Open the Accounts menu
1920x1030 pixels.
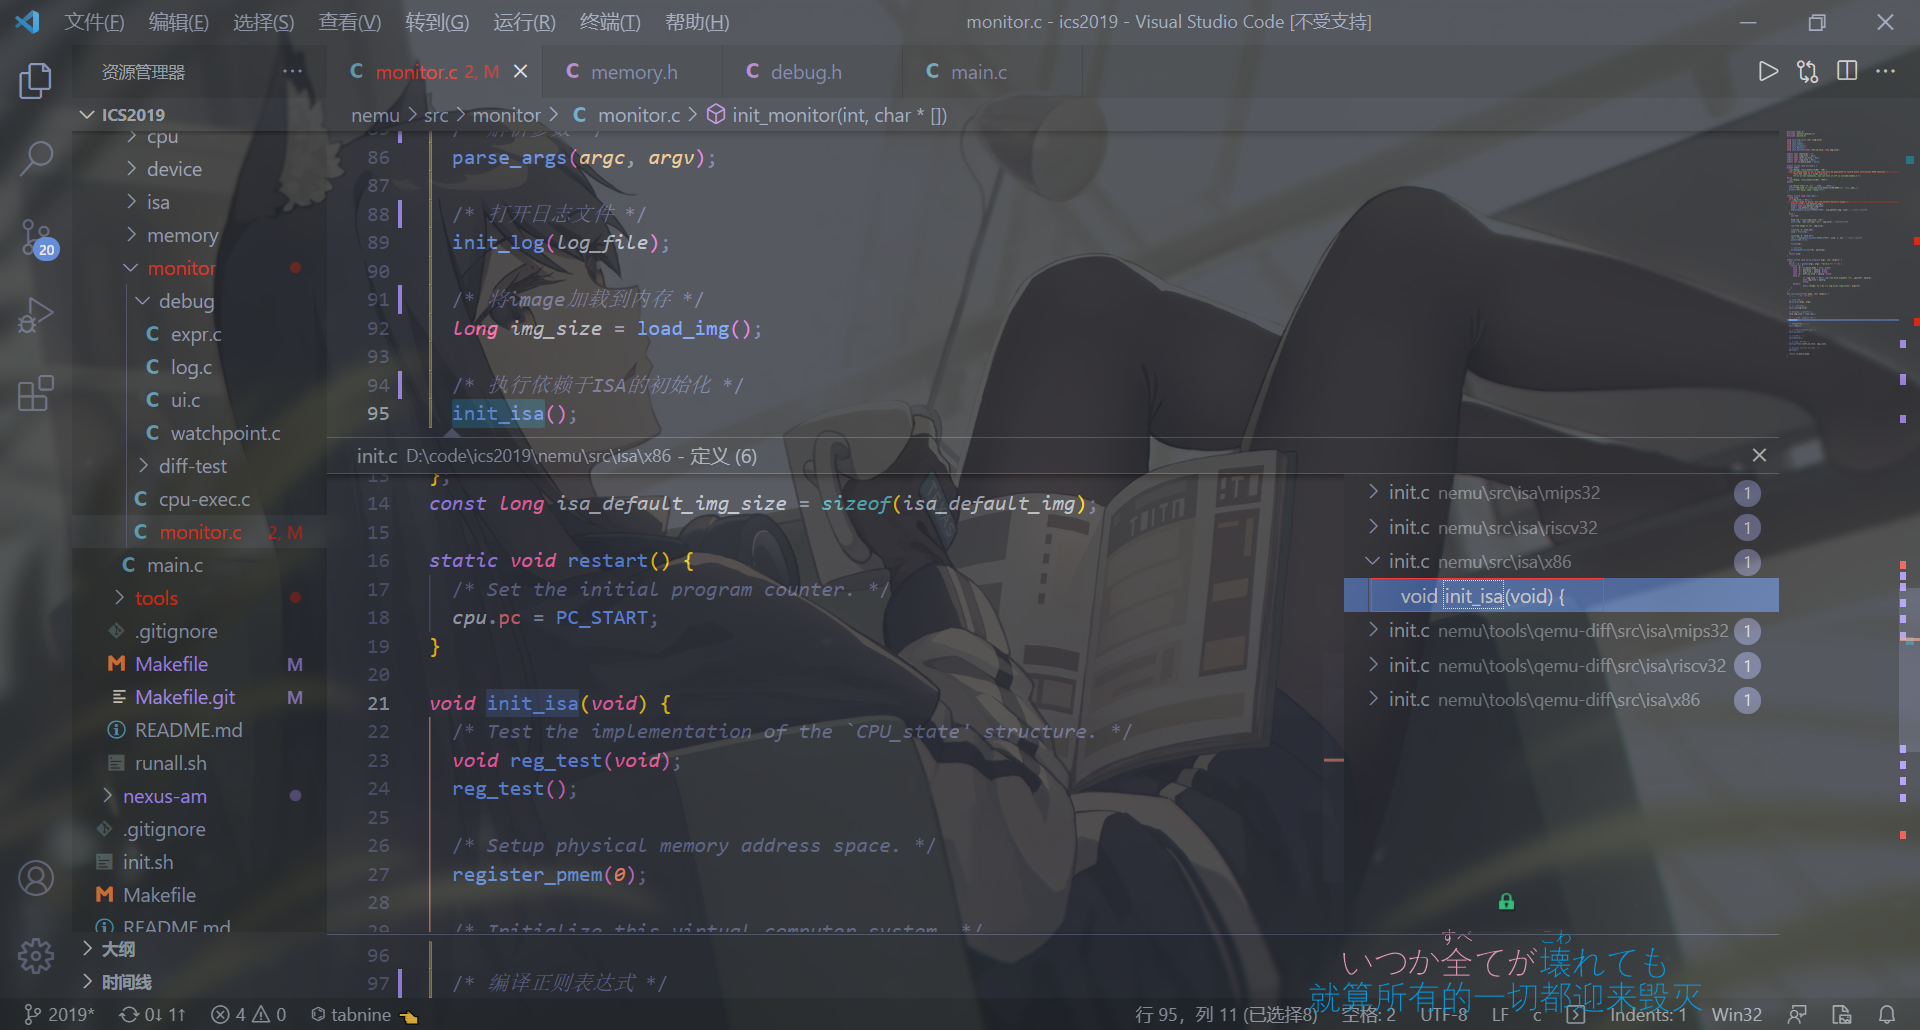point(36,878)
